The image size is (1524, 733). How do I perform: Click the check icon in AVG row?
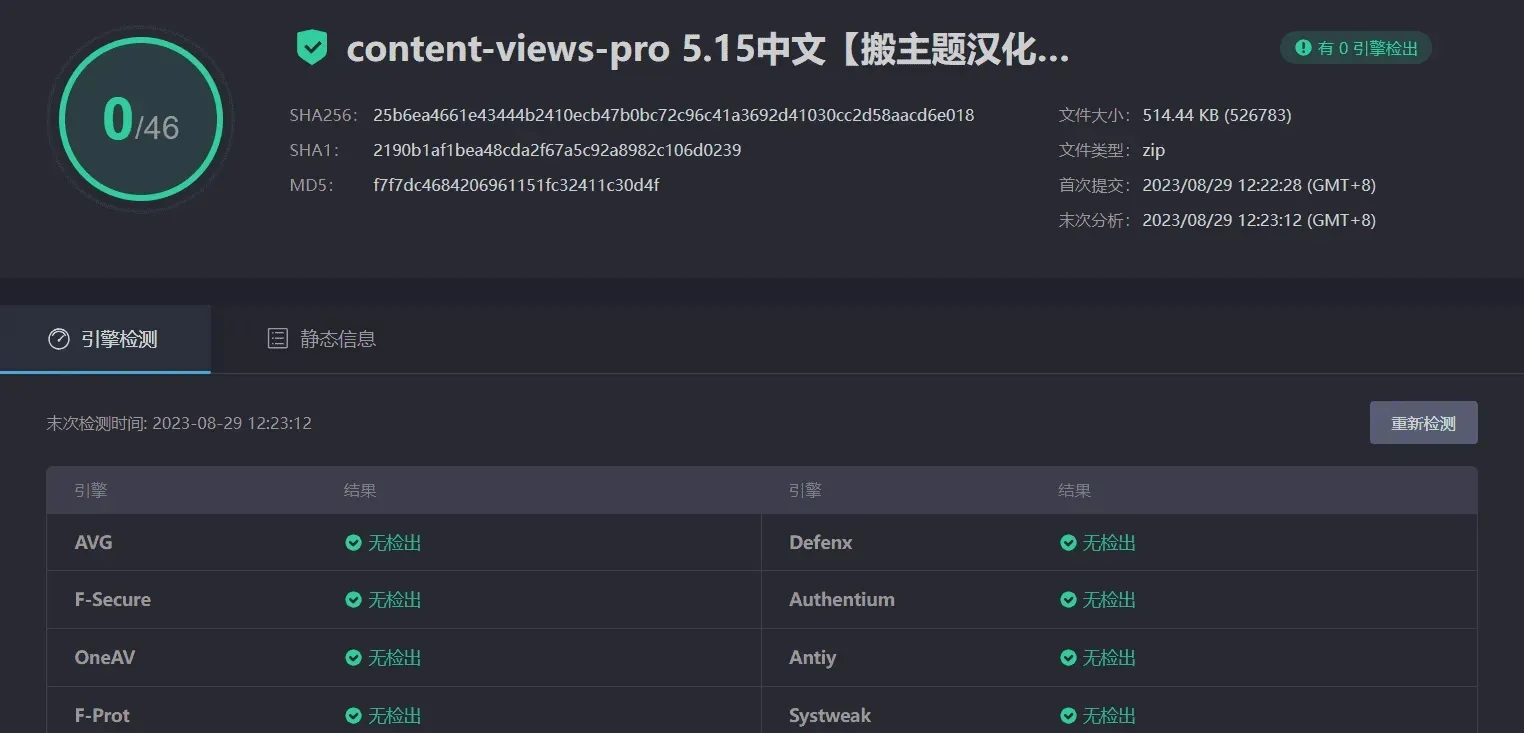point(353,543)
